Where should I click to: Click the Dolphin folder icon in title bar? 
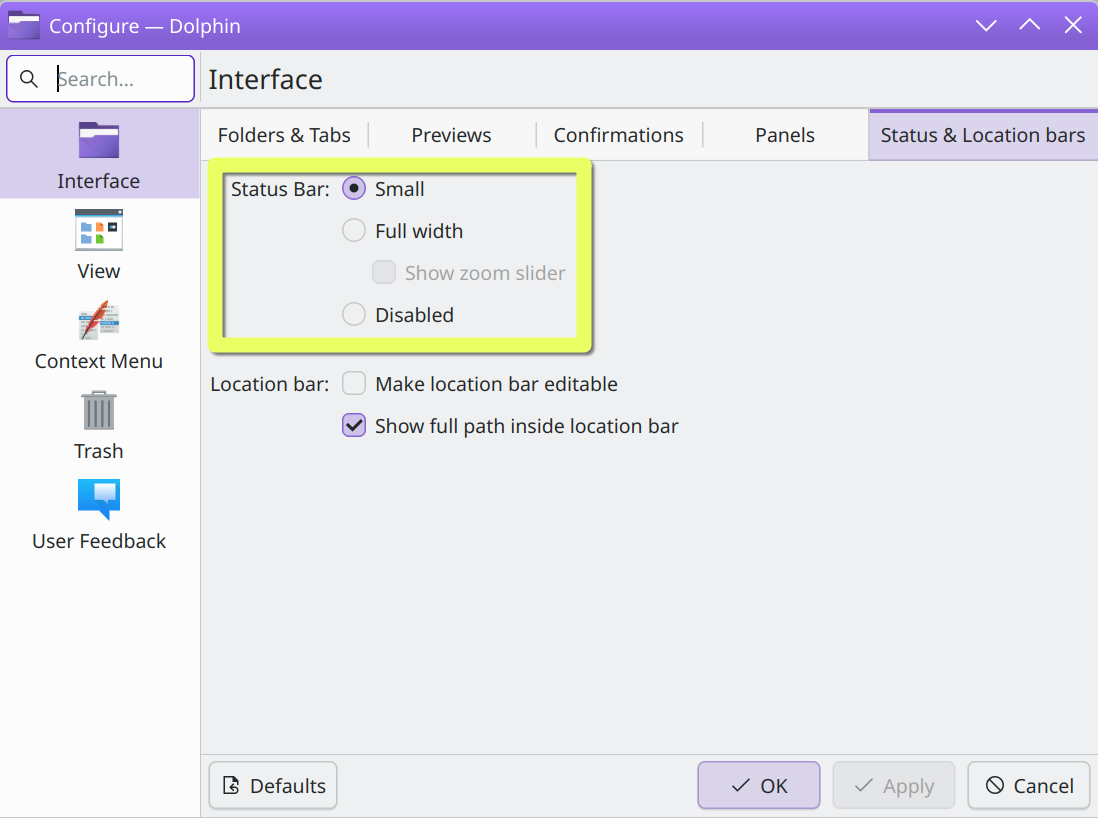pos(24,26)
